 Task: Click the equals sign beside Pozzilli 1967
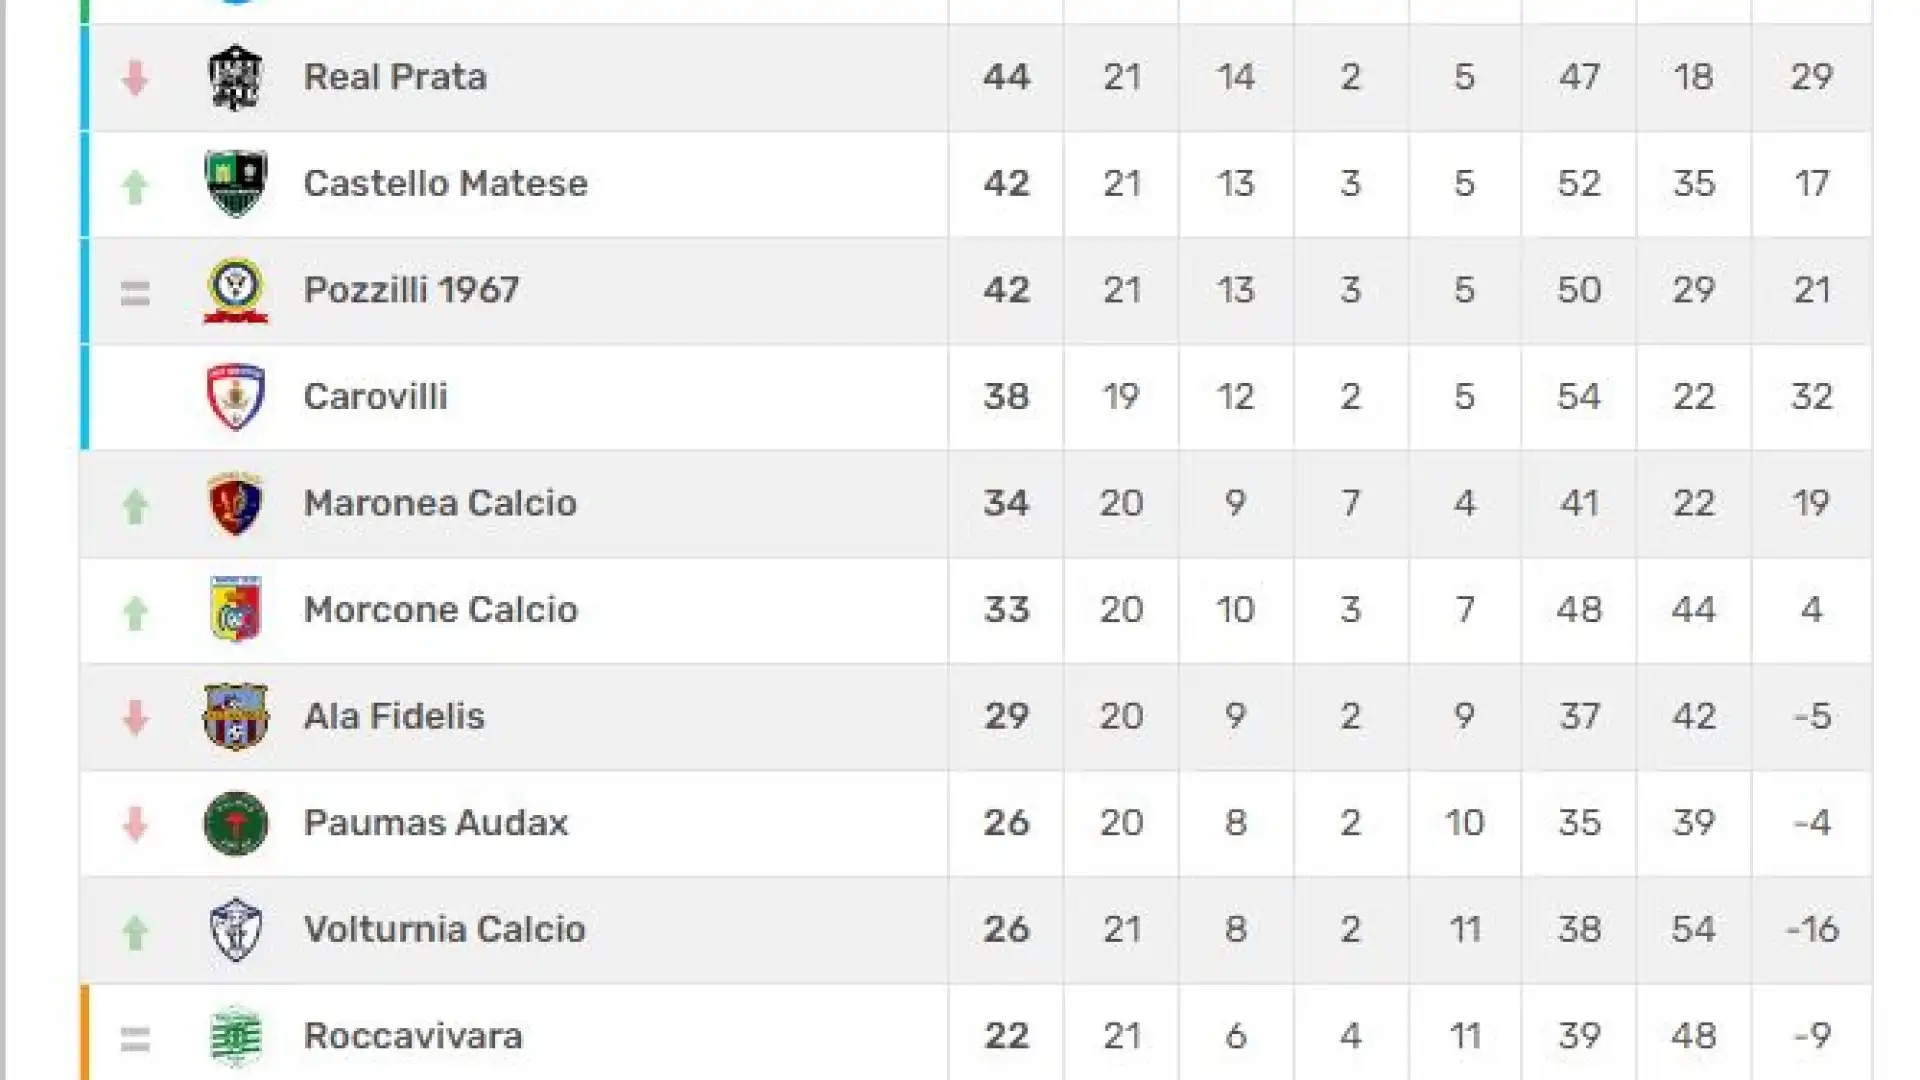pyautogui.click(x=135, y=293)
